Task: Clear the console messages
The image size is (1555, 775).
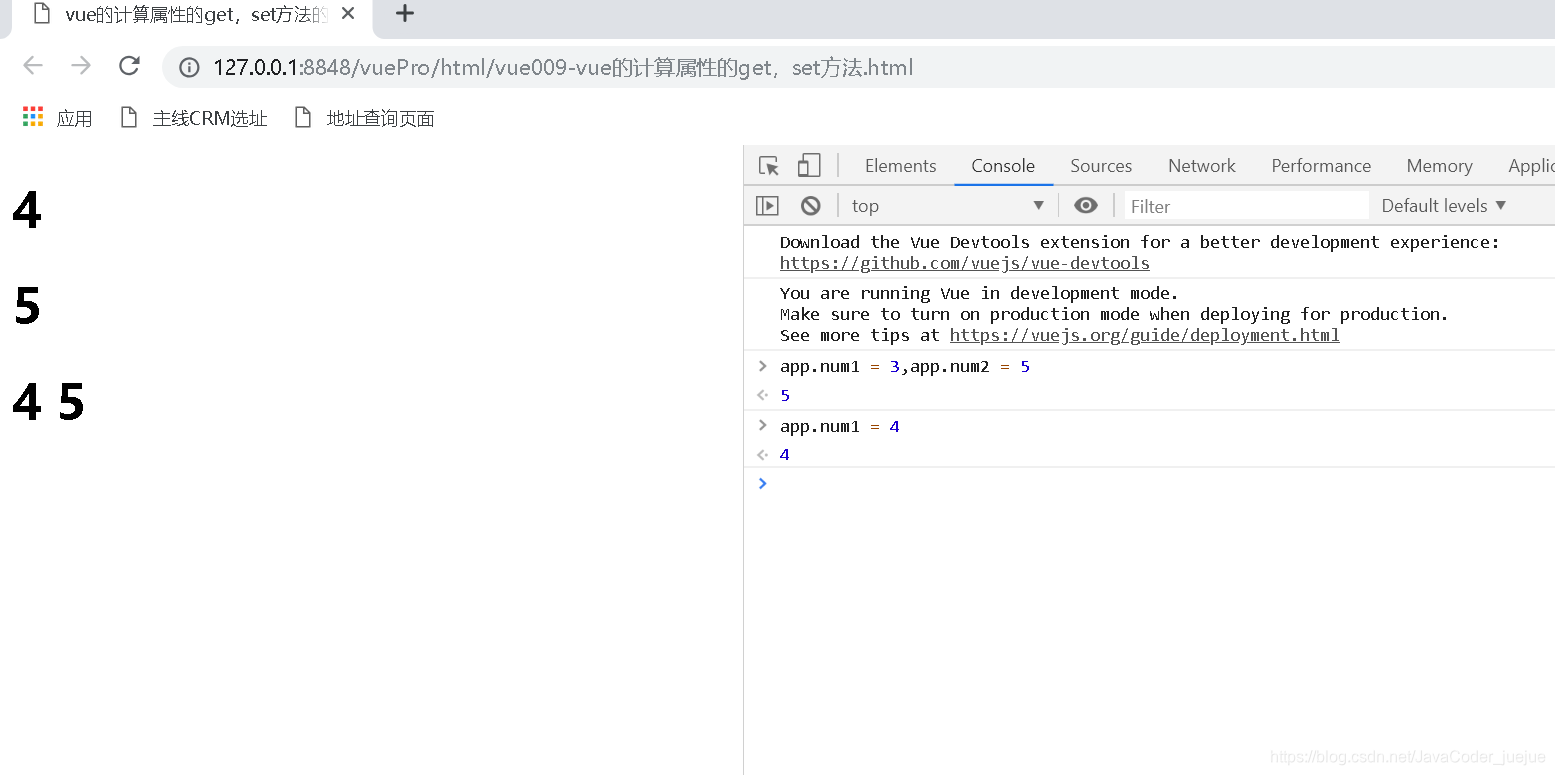Action: tap(809, 205)
